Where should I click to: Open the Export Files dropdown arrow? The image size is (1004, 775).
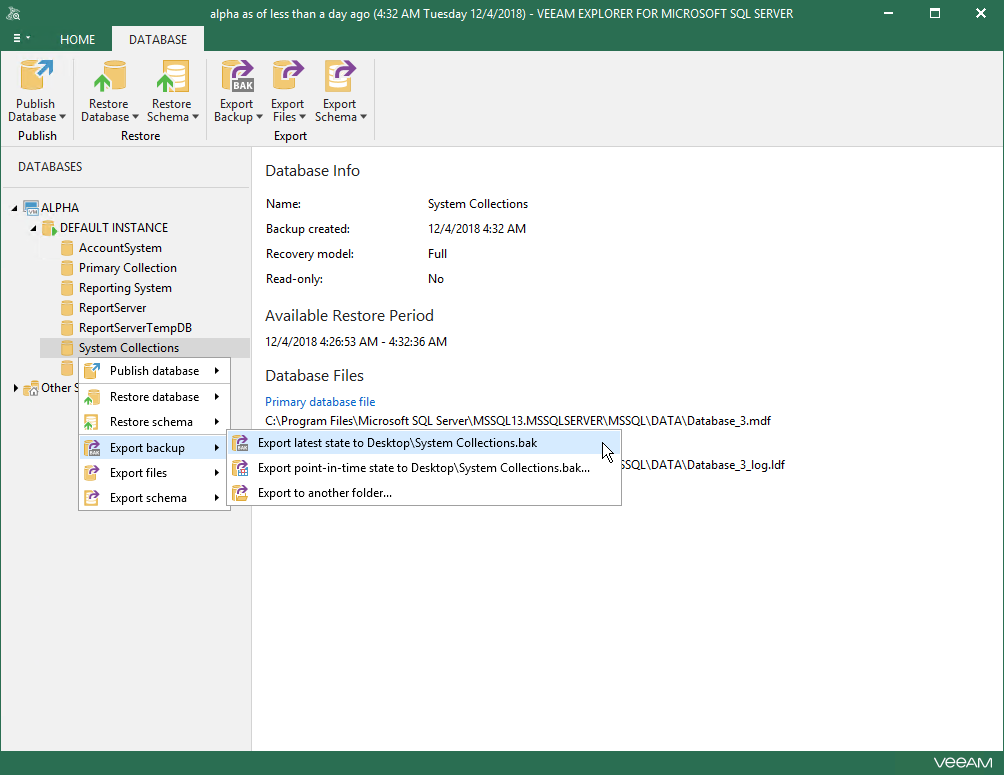click(302, 117)
